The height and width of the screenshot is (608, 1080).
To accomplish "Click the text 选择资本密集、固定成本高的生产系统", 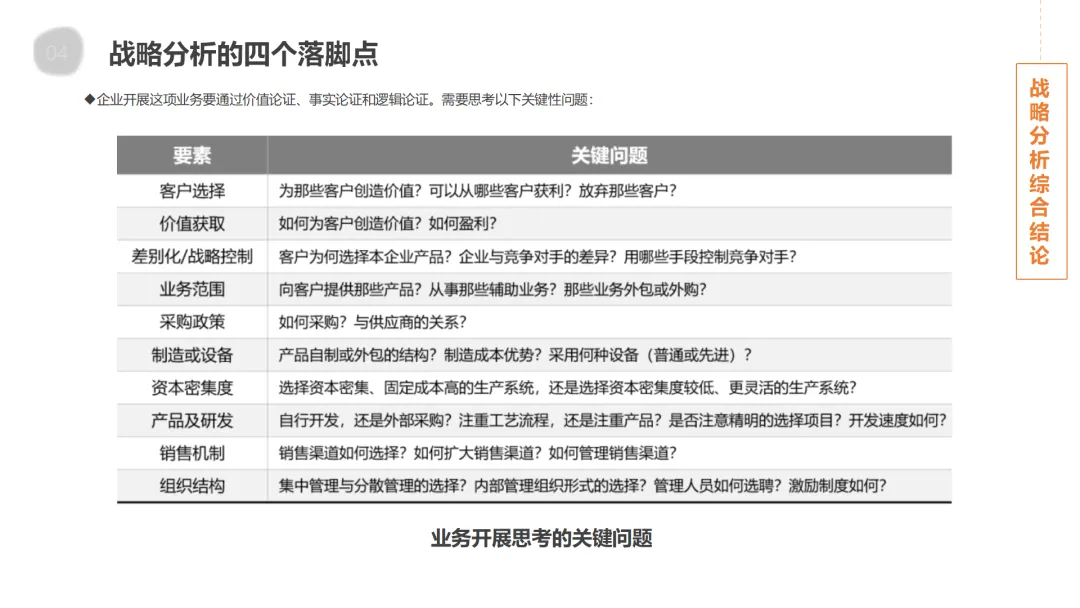I will 406,388.
